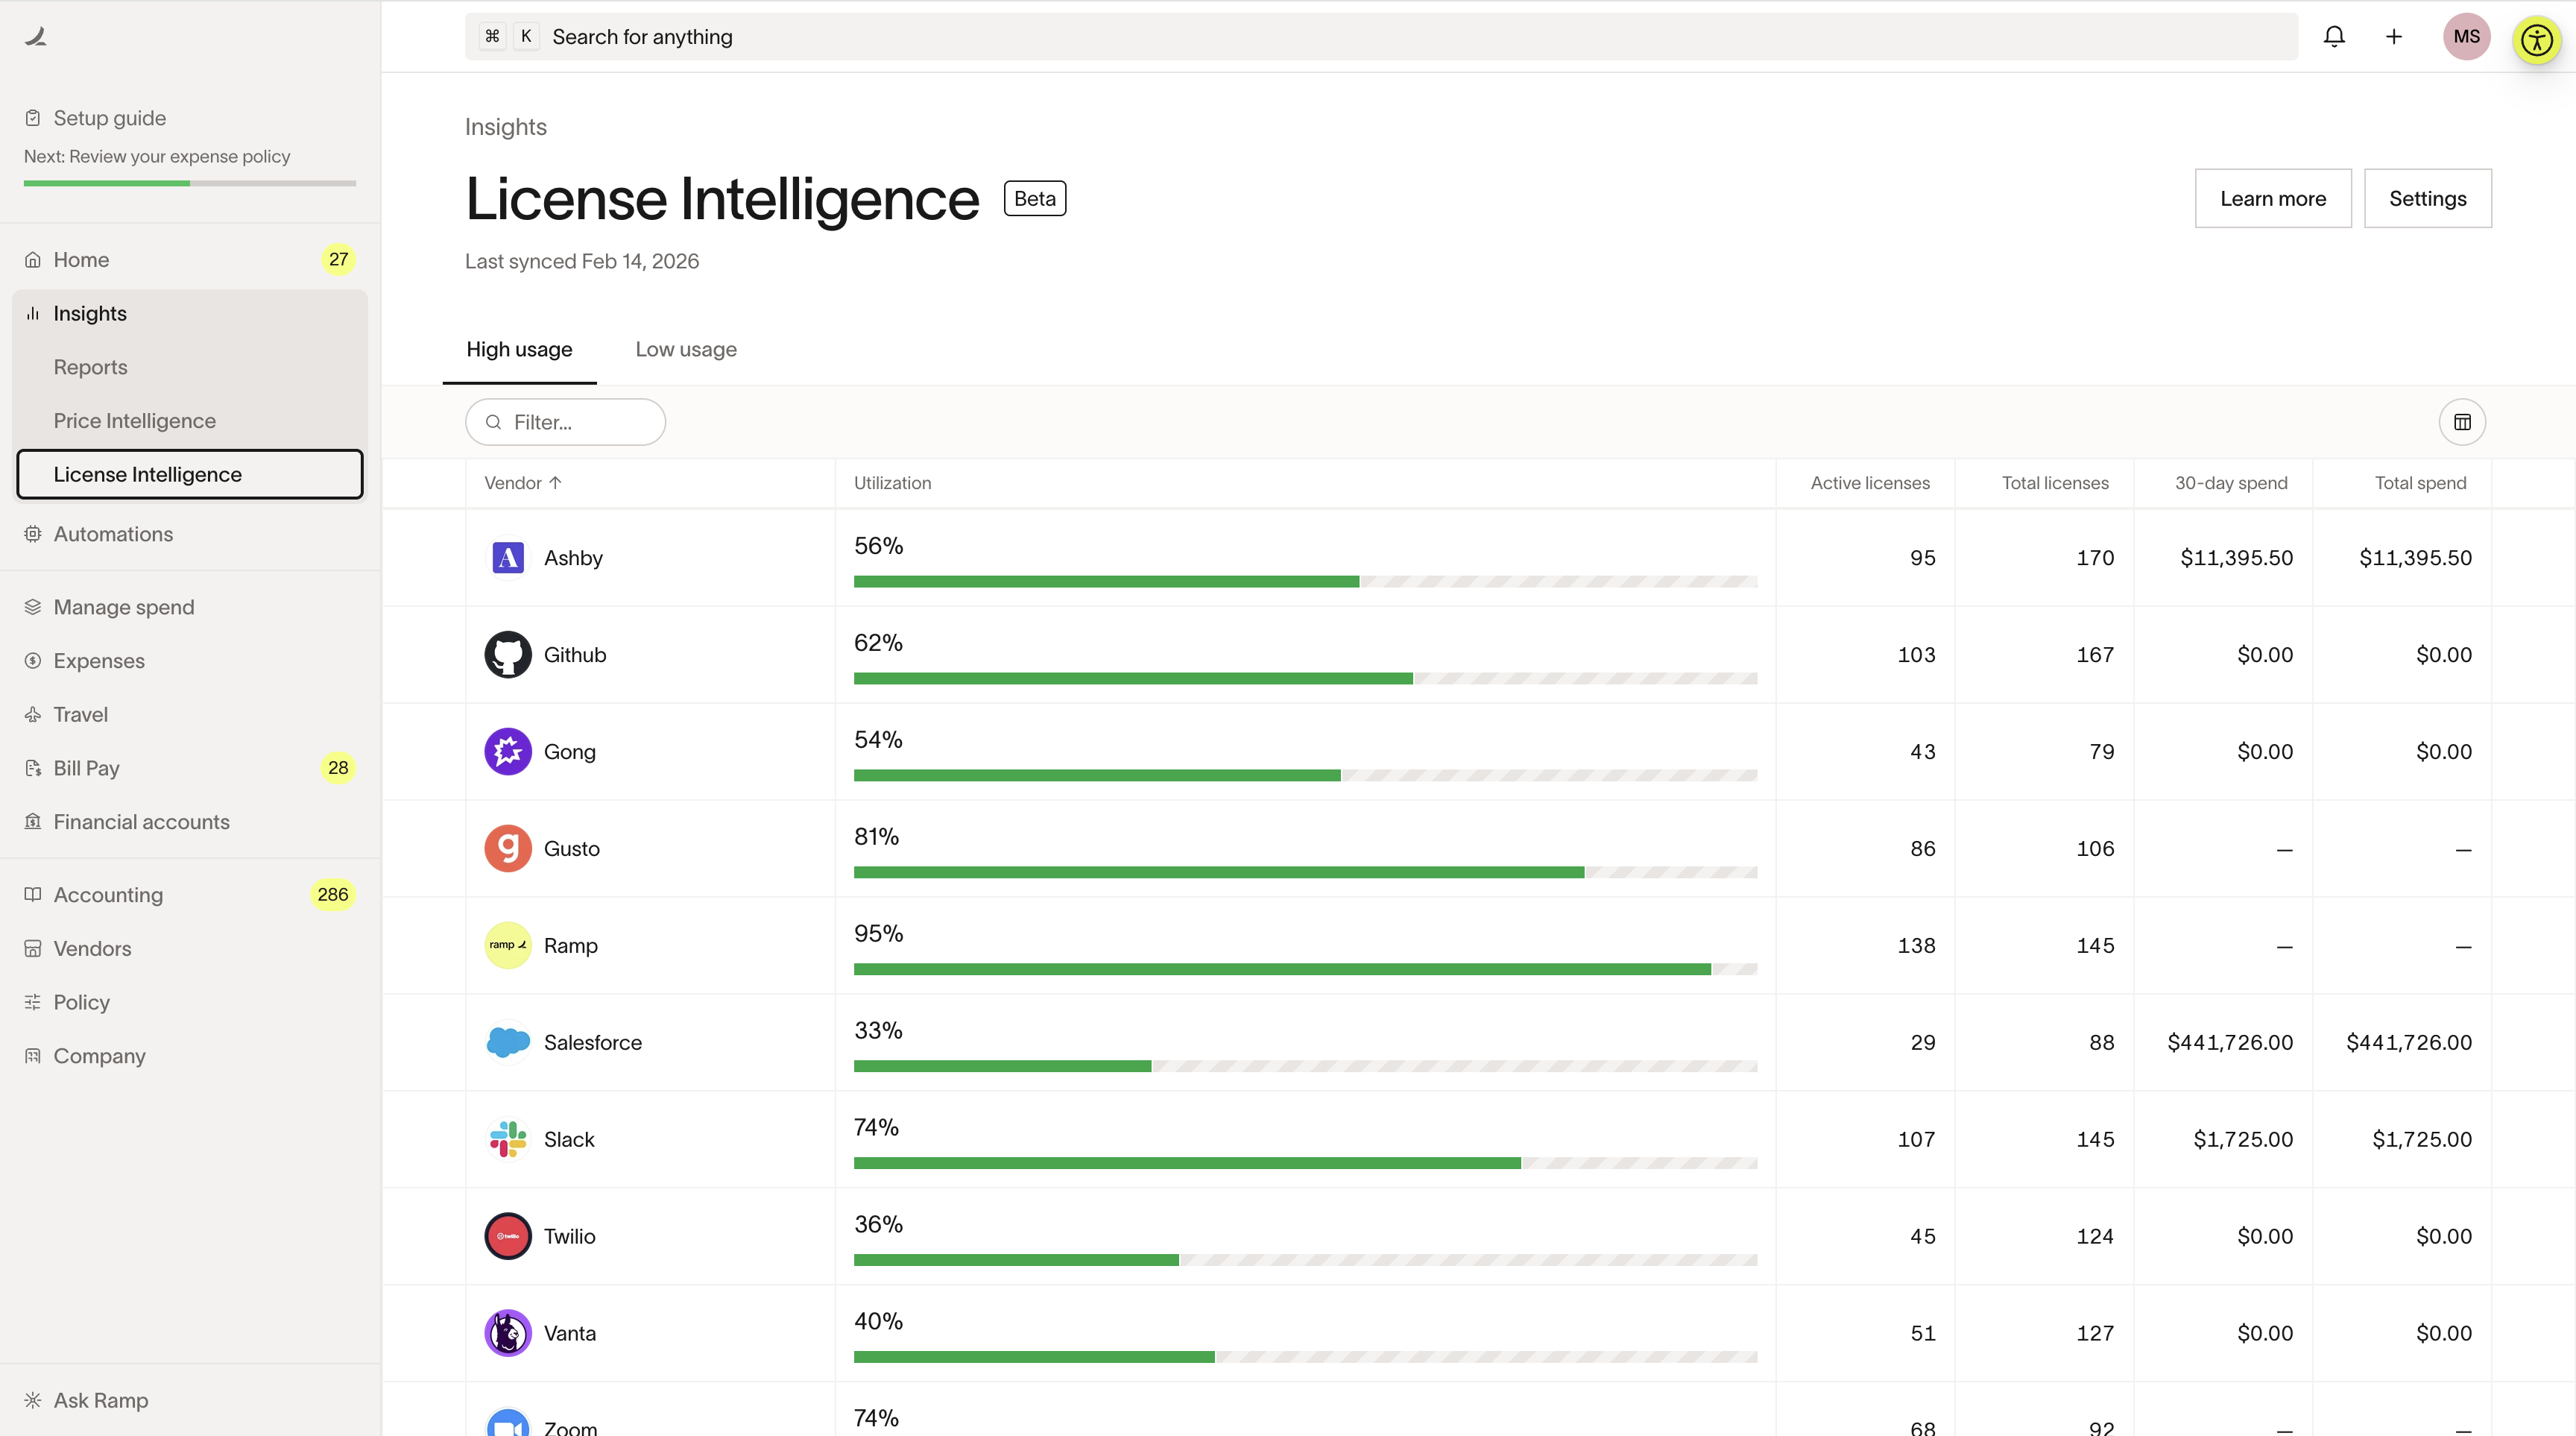Sort by the Utilization column header
The width and height of the screenshot is (2576, 1436).
tap(892, 483)
